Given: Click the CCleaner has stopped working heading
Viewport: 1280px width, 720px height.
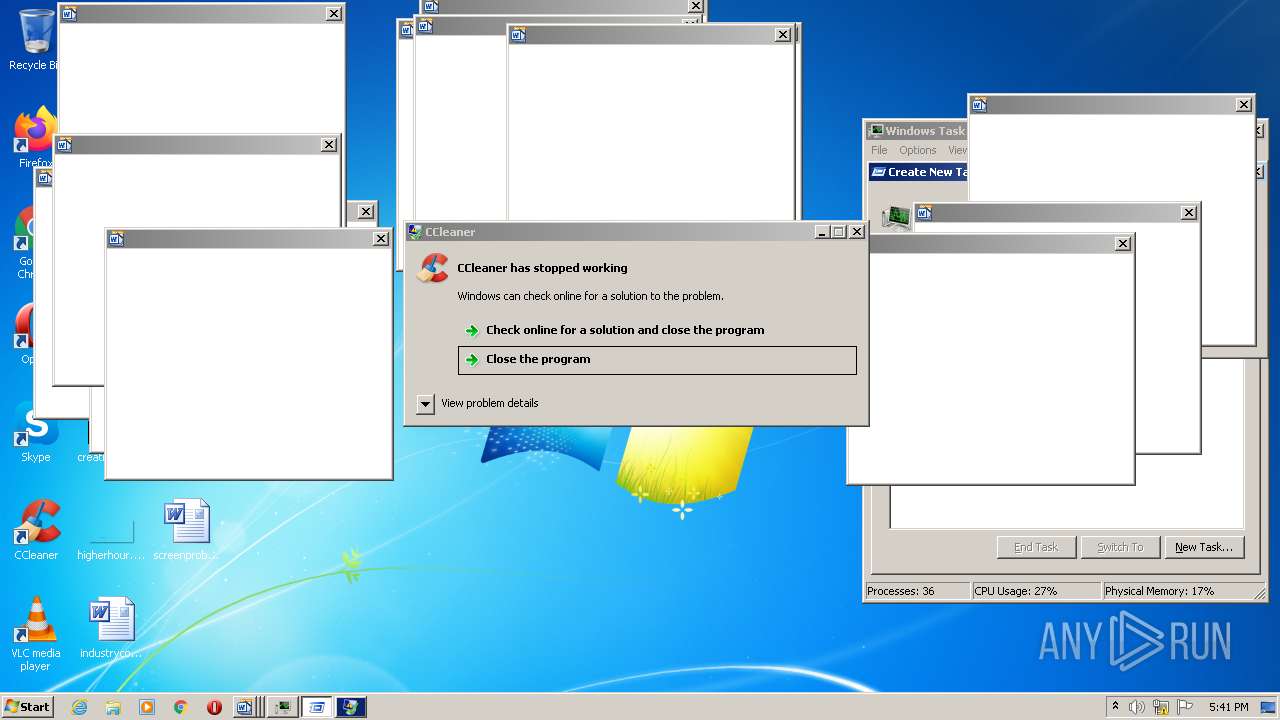Looking at the screenshot, I should (542, 268).
